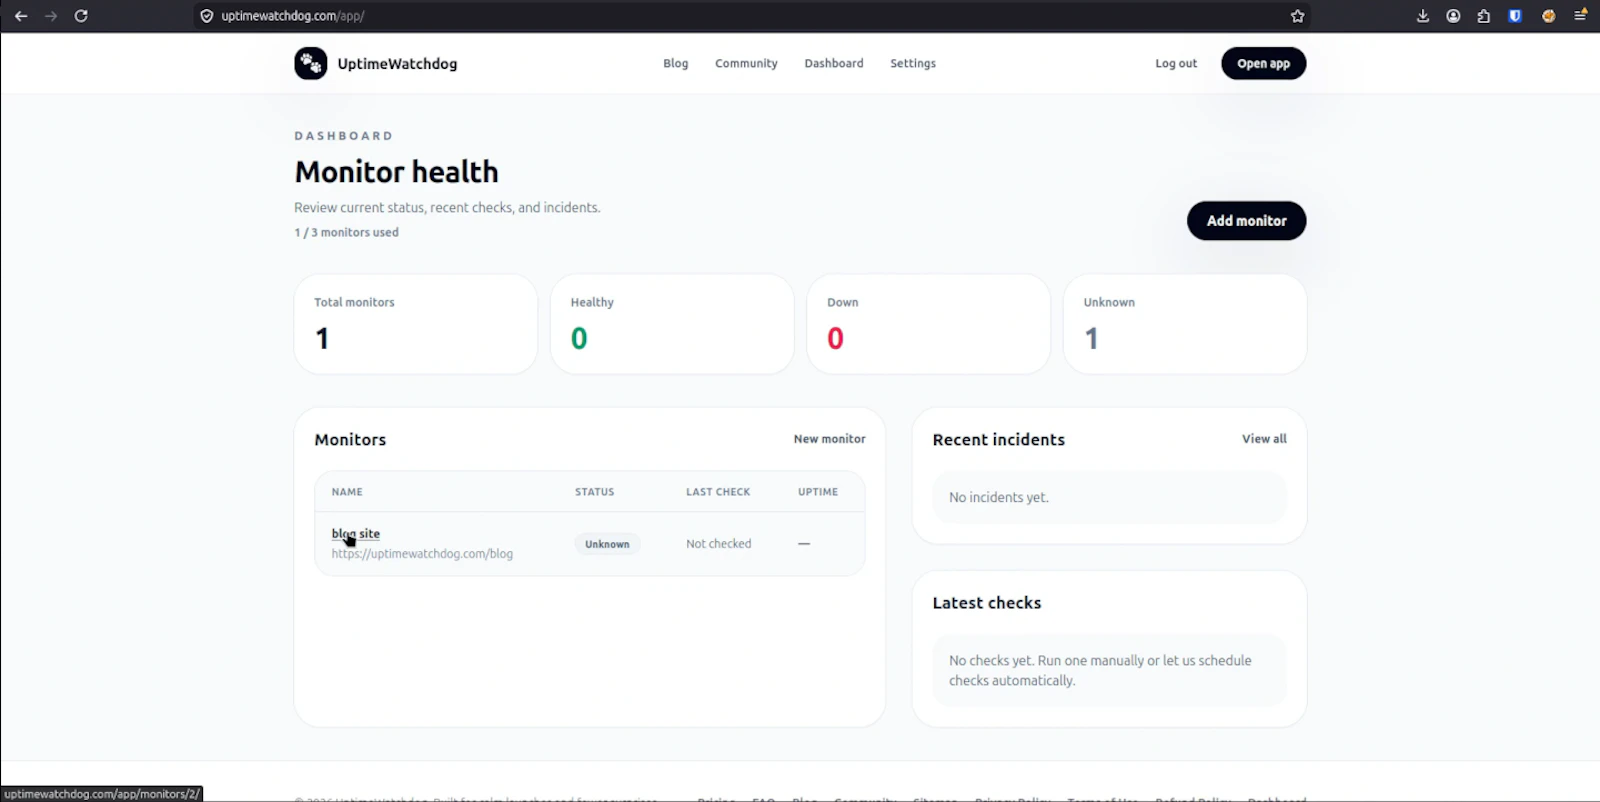The width and height of the screenshot is (1600, 802).
Task: Click the LAST CHECK column header
Action: point(718,492)
